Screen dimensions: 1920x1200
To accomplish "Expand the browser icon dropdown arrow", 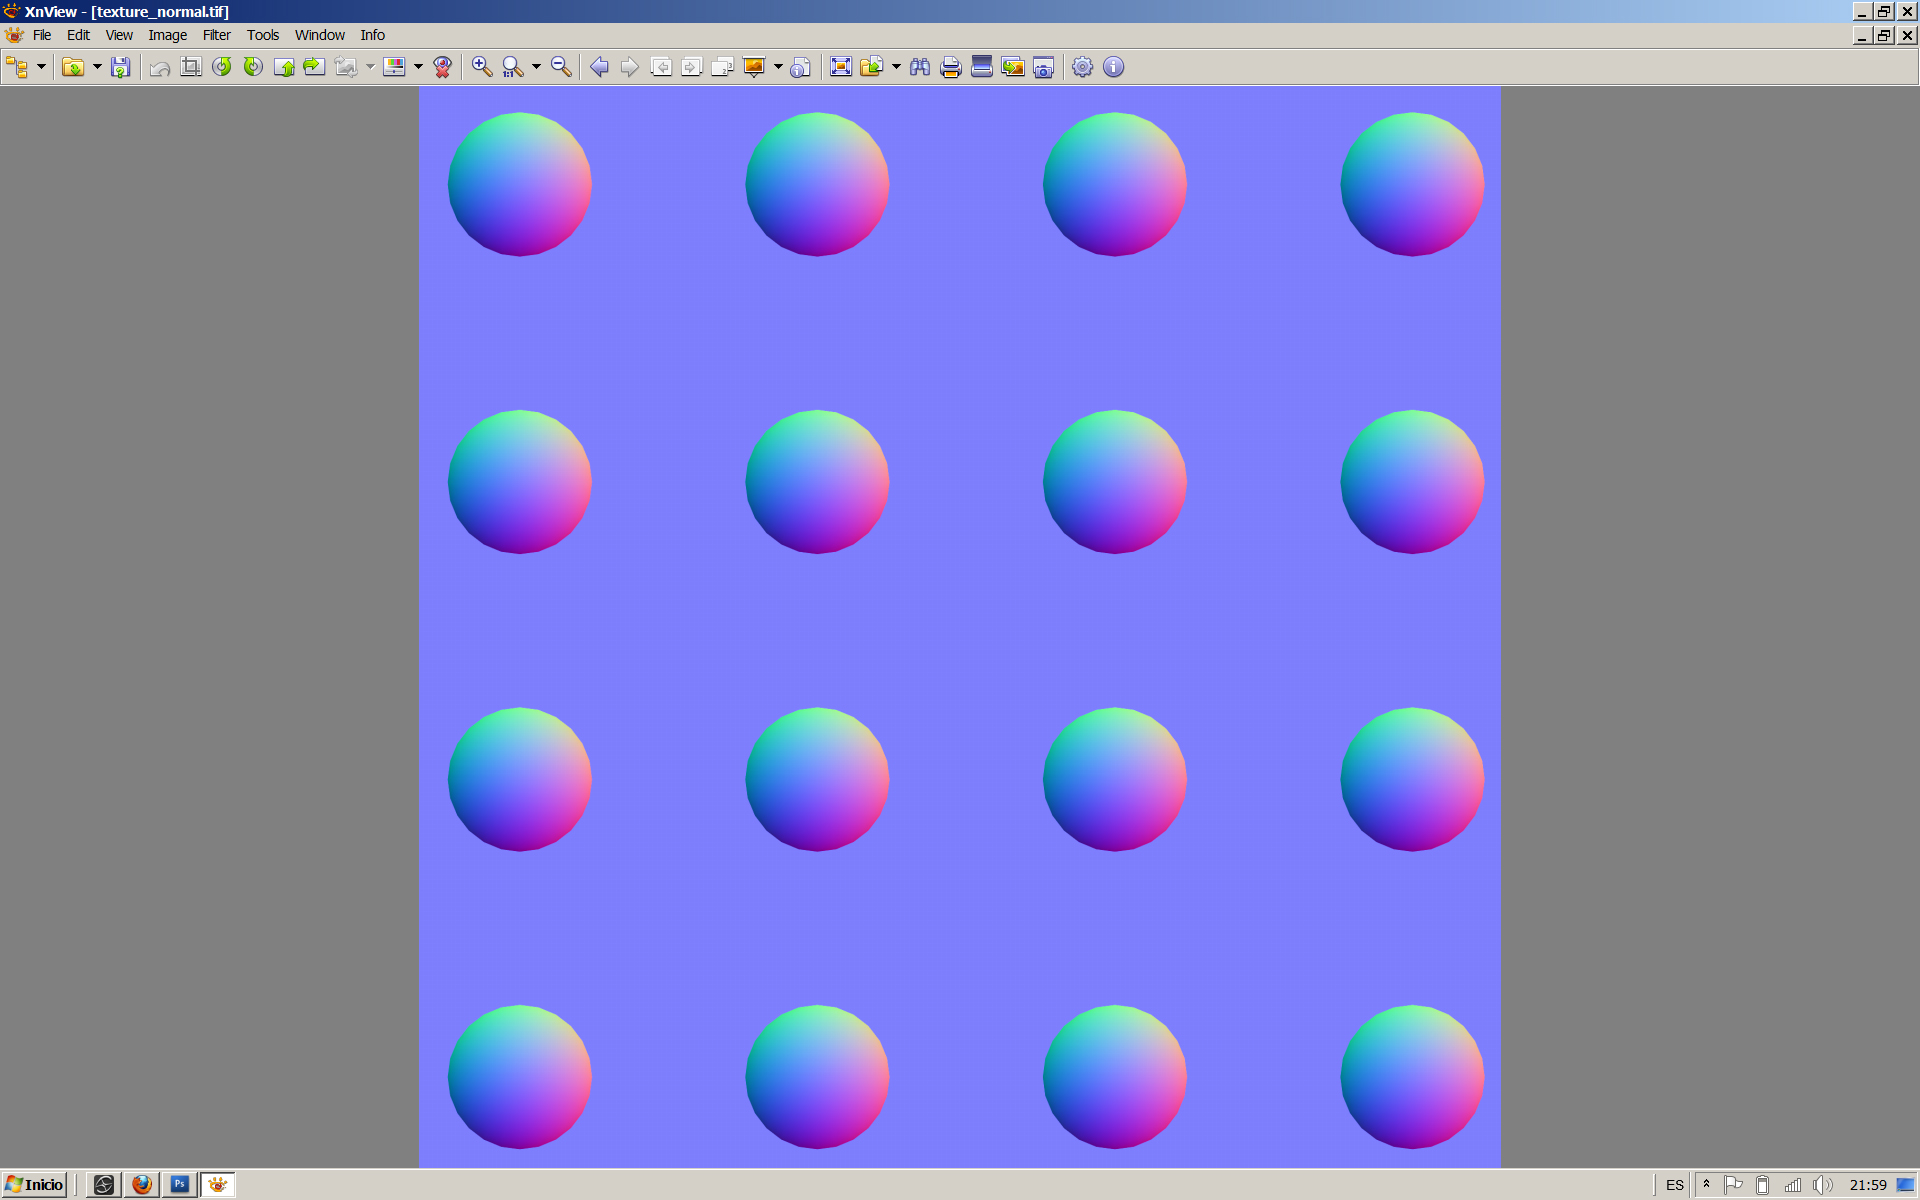I will [41, 67].
